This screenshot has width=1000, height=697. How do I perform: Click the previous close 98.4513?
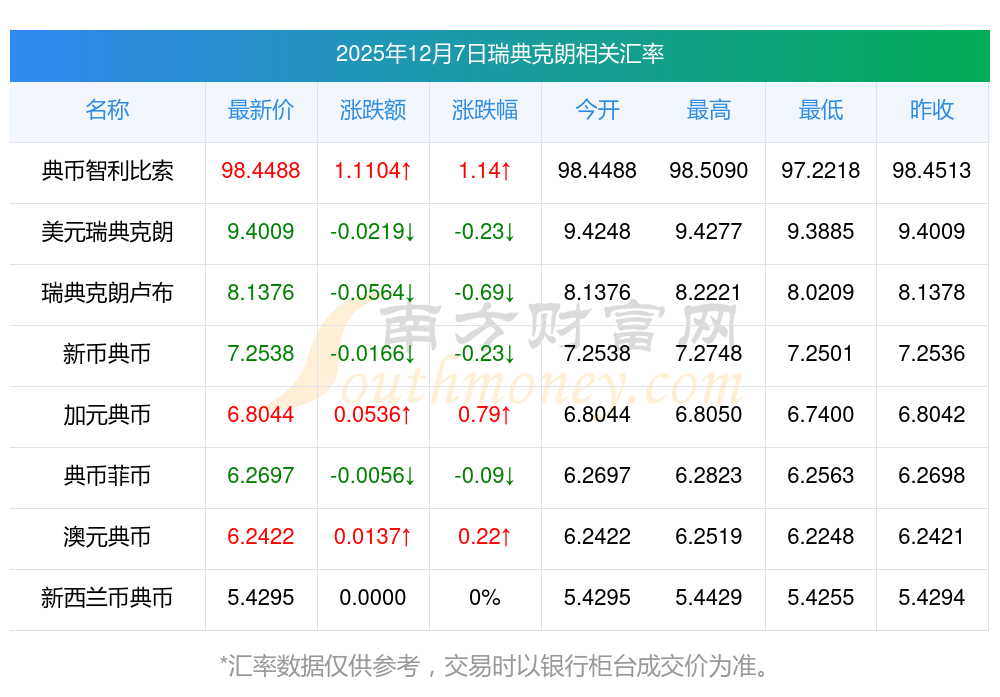pos(932,171)
